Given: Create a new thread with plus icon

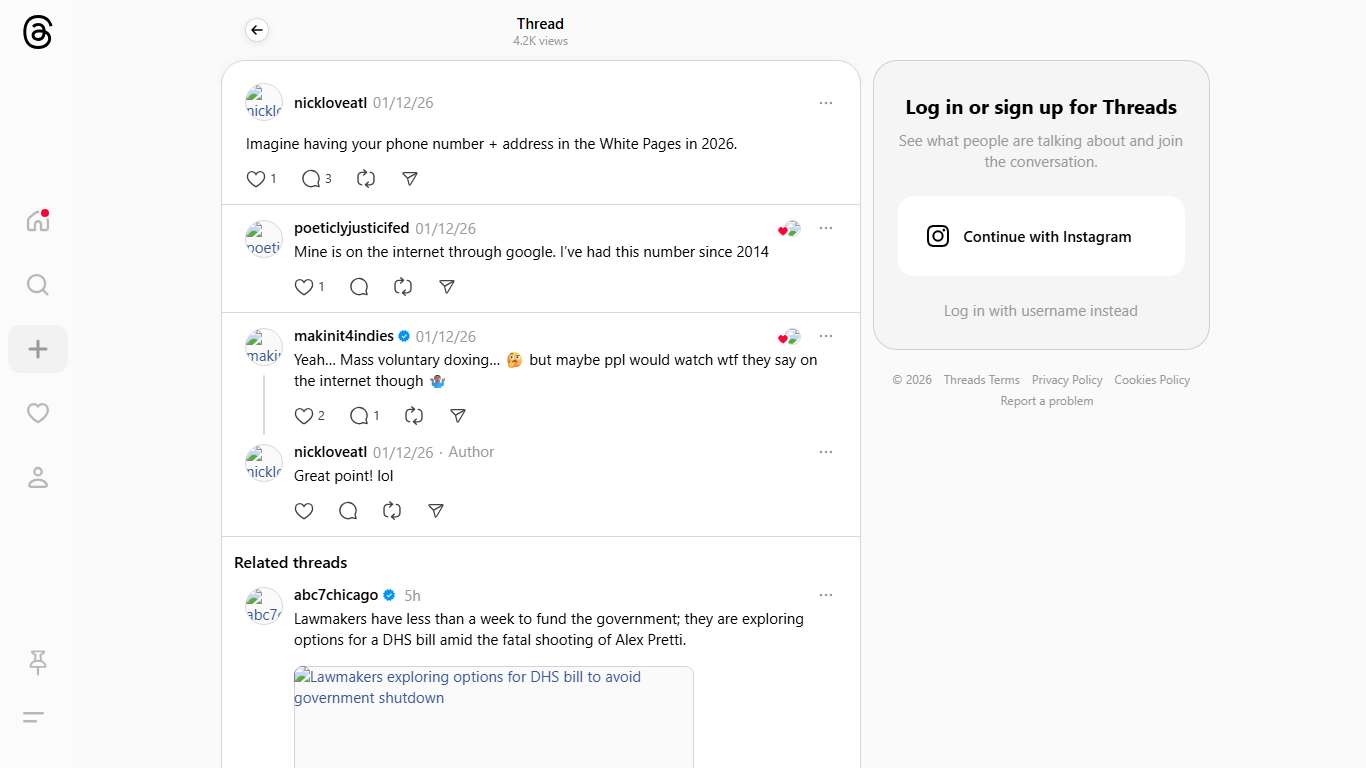Looking at the screenshot, I should coord(38,349).
